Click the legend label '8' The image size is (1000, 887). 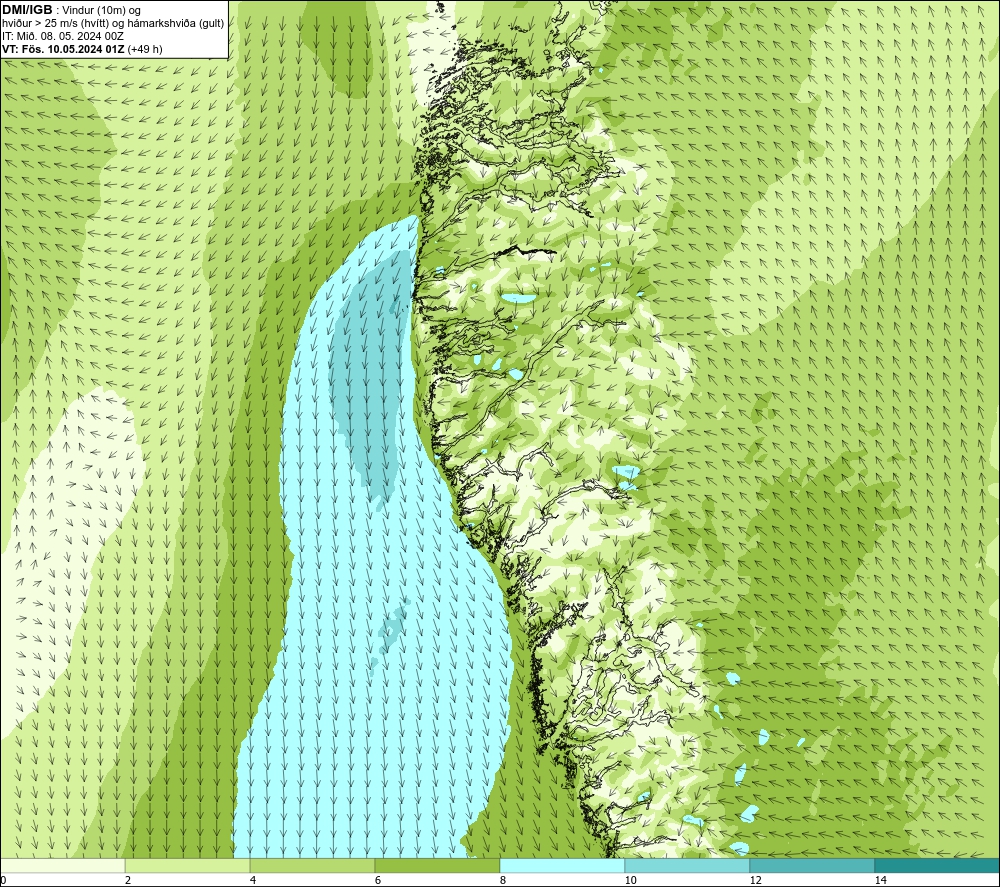pyautogui.click(x=503, y=880)
